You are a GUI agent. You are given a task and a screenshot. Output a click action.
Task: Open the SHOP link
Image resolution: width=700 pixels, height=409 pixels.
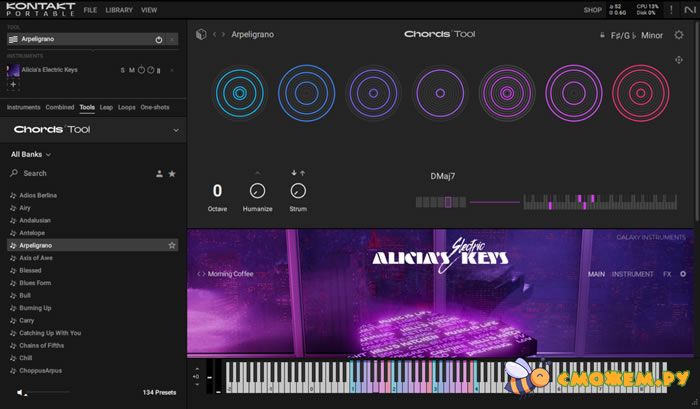pos(592,10)
